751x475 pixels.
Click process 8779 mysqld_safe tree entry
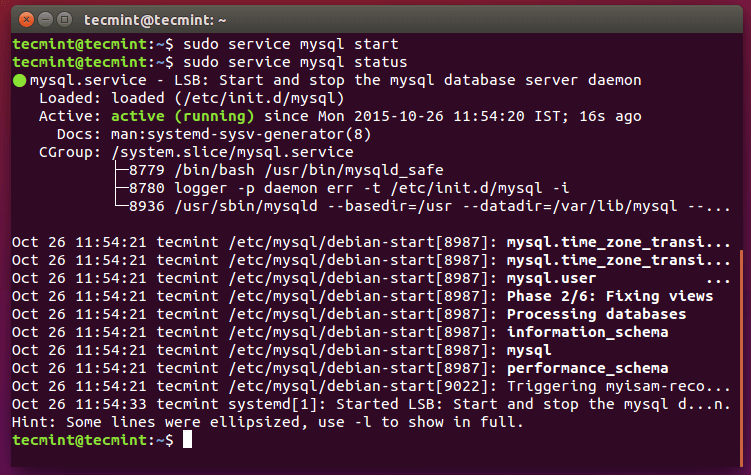(x=286, y=170)
